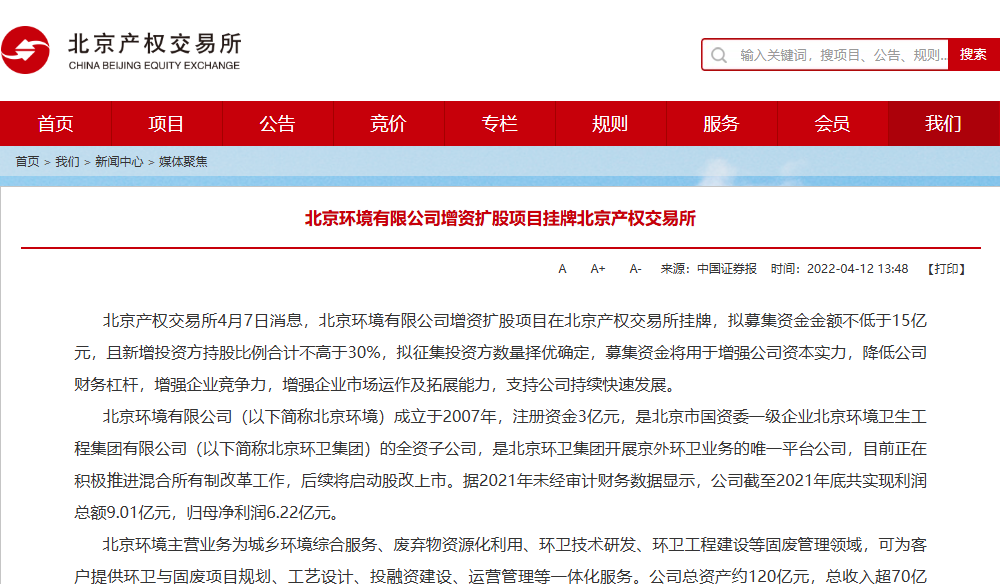Click the line starting 北京环境主营业务为城乡环境综合服务

[514, 545]
